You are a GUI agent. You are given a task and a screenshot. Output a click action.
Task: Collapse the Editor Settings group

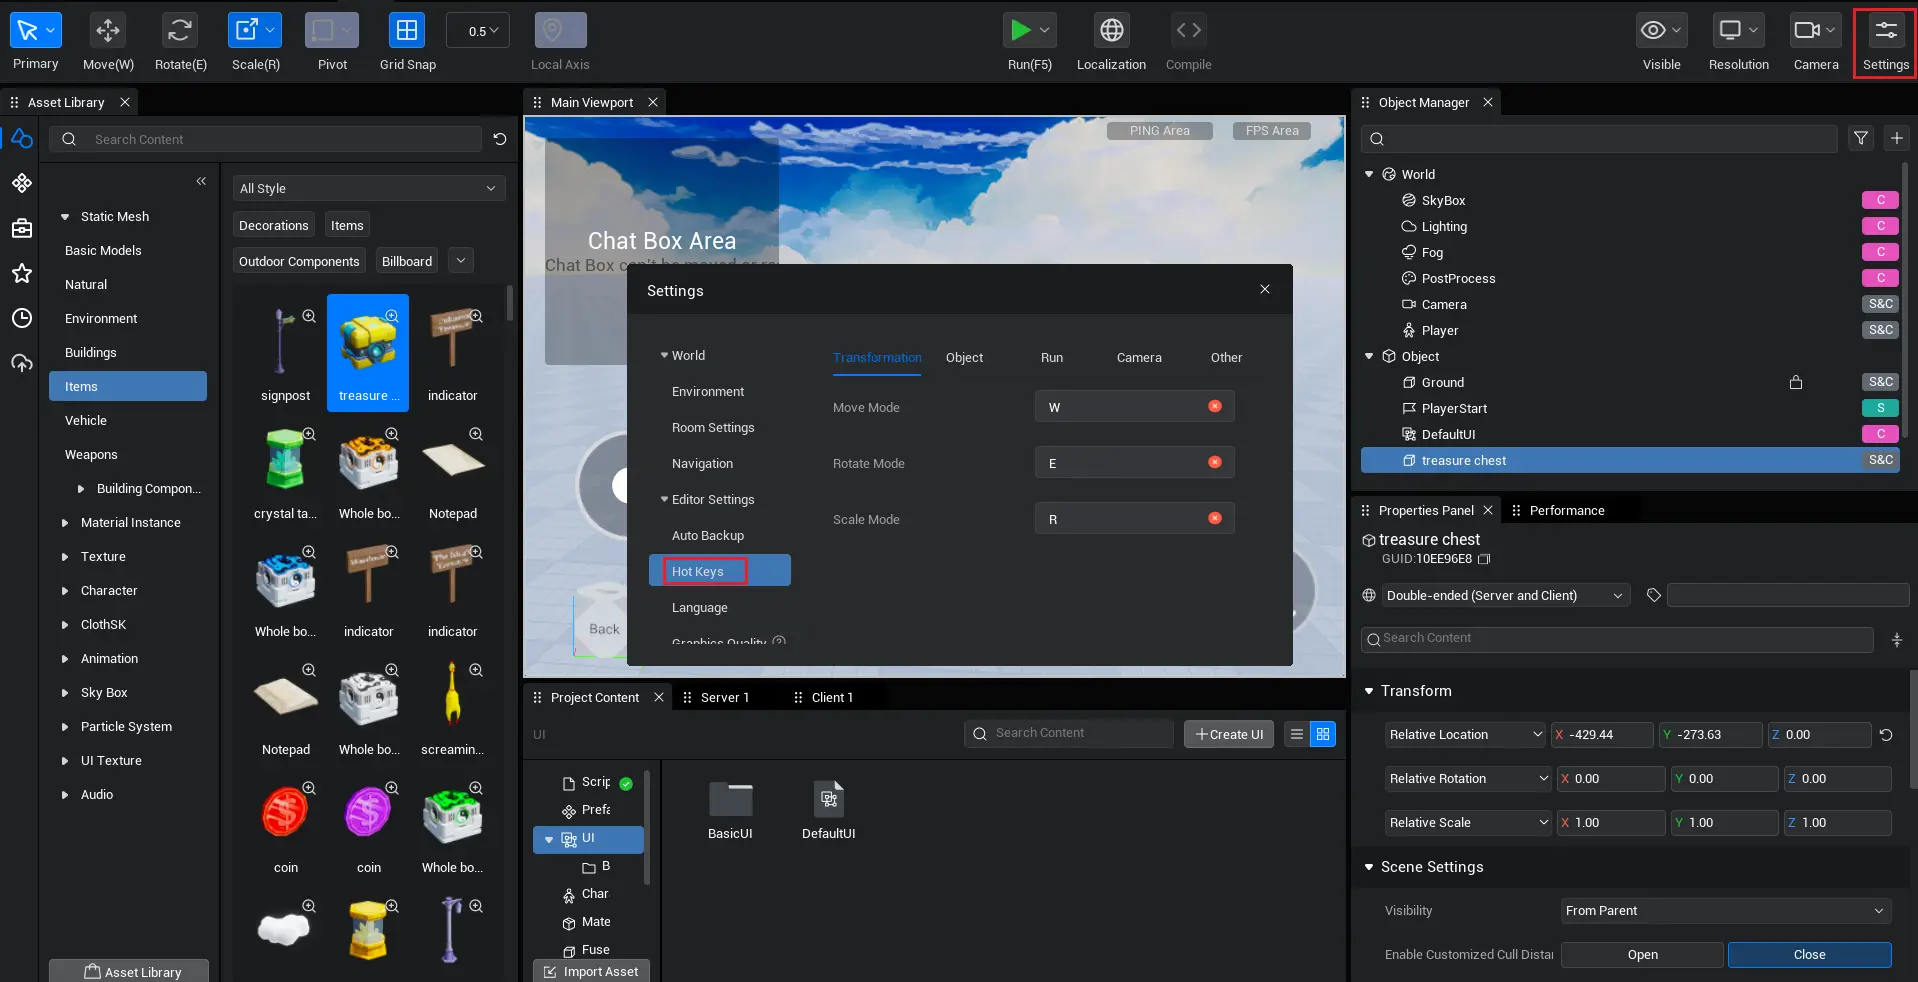(664, 499)
